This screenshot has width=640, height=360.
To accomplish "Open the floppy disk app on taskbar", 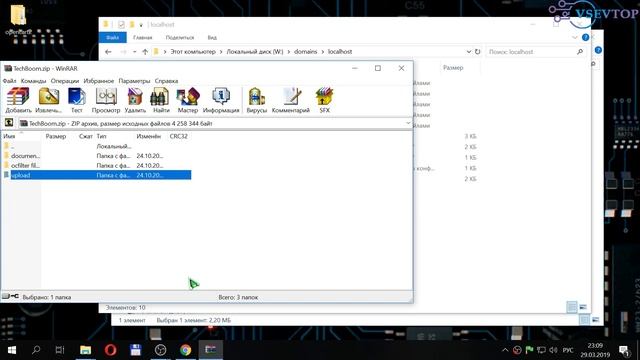I will click(136, 350).
